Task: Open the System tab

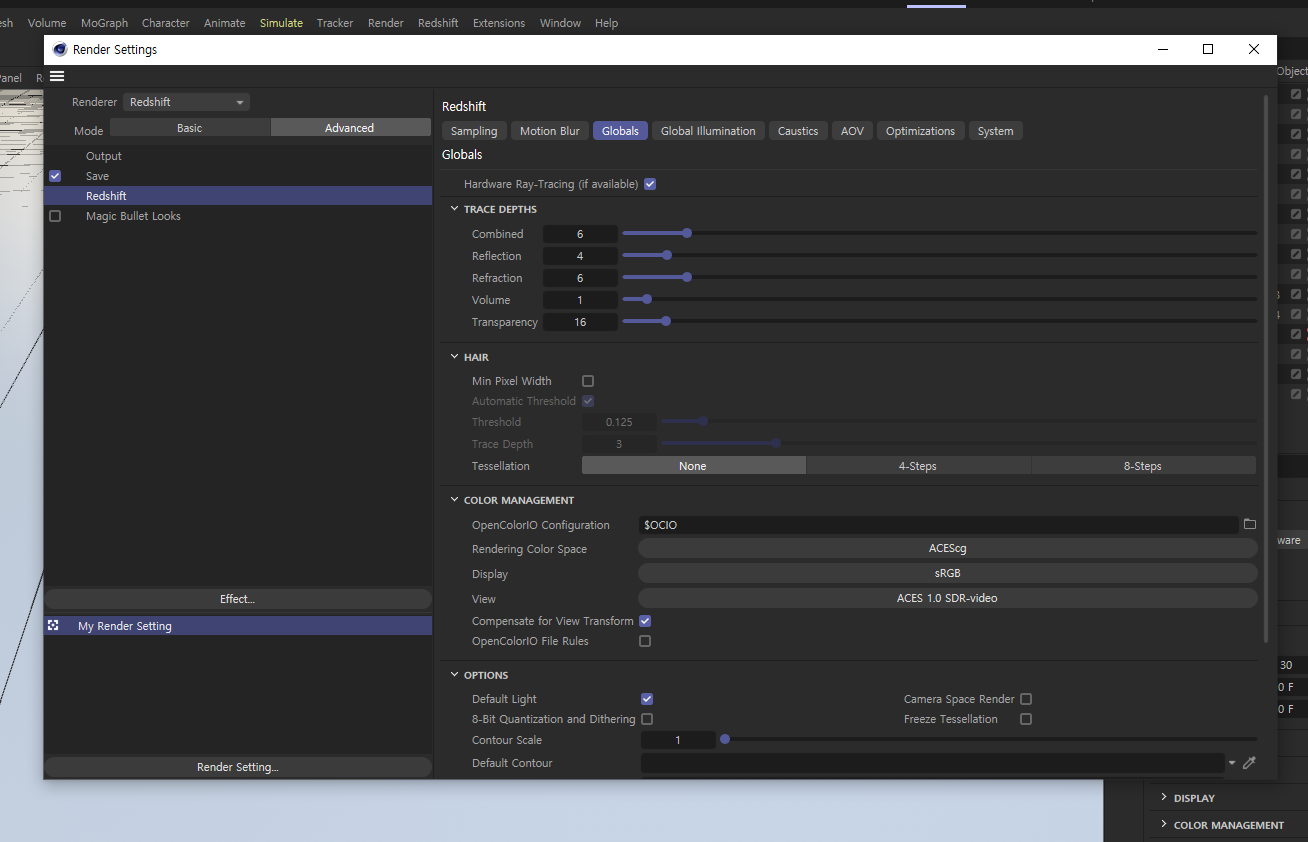Action: click(x=995, y=131)
